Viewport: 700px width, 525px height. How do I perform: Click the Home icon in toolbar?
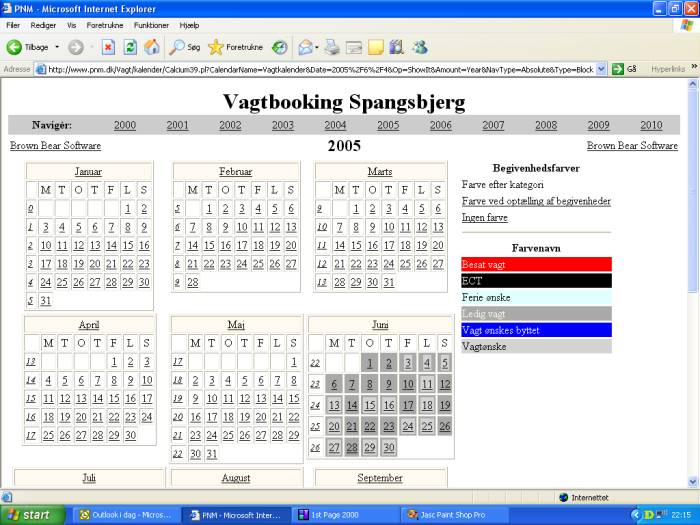[x=152, y=47]
